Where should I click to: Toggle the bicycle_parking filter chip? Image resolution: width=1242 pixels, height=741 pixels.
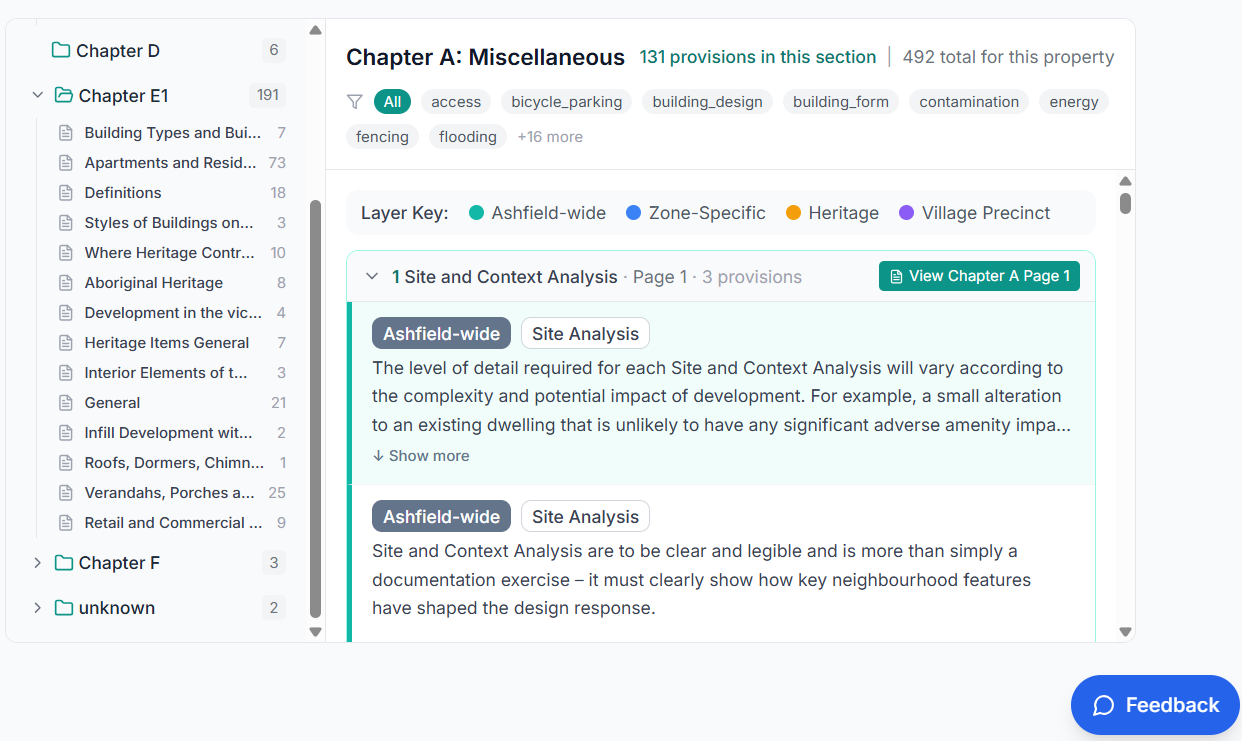pyautogui.click(x=566, y=102)
